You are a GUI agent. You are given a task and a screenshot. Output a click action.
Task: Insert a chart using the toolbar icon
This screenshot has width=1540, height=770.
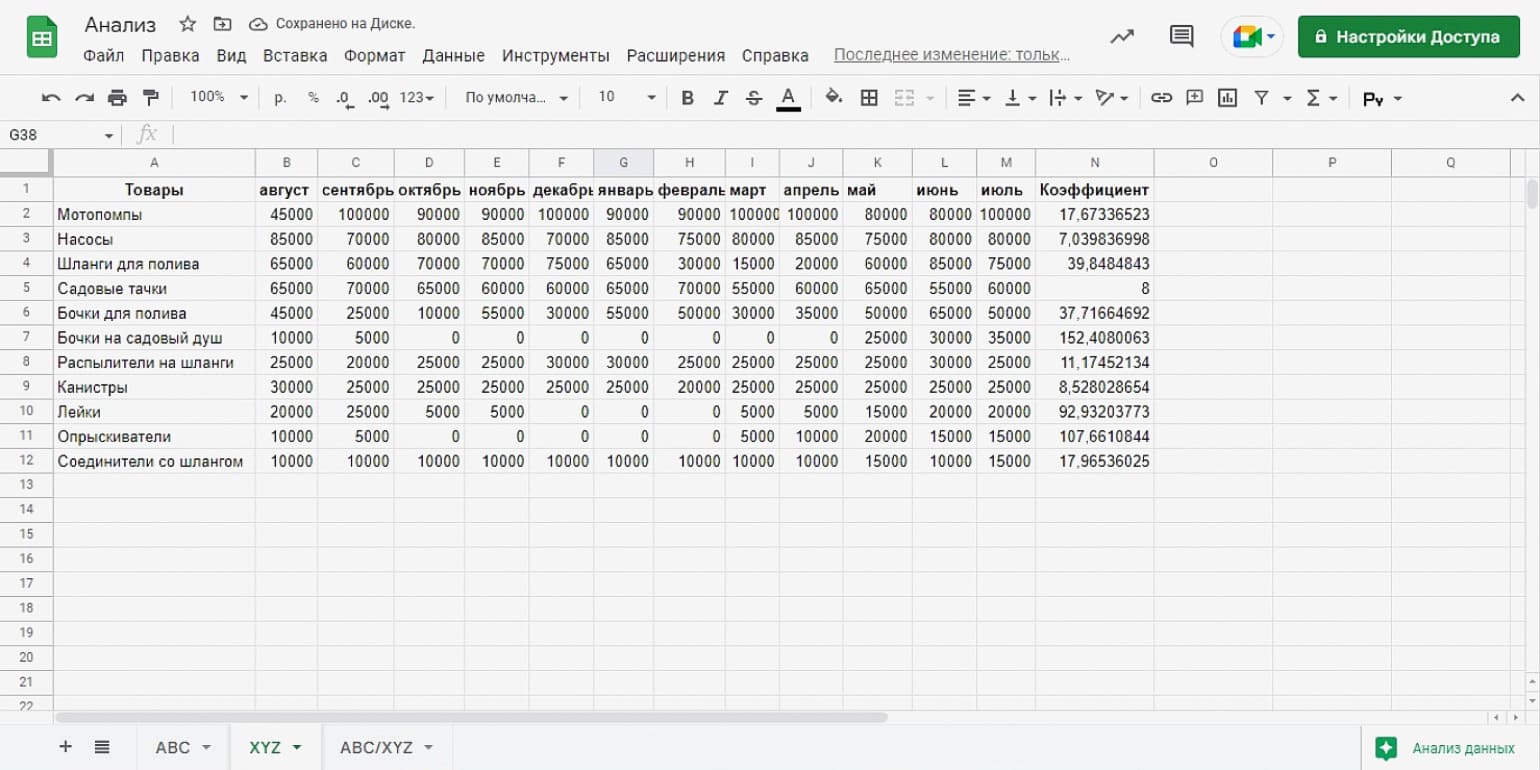[x=1227, y=97]
